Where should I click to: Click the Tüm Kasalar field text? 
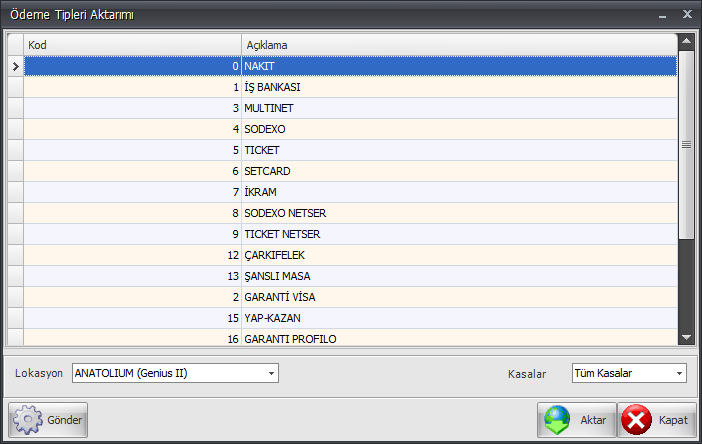click(x=603, y=373)
